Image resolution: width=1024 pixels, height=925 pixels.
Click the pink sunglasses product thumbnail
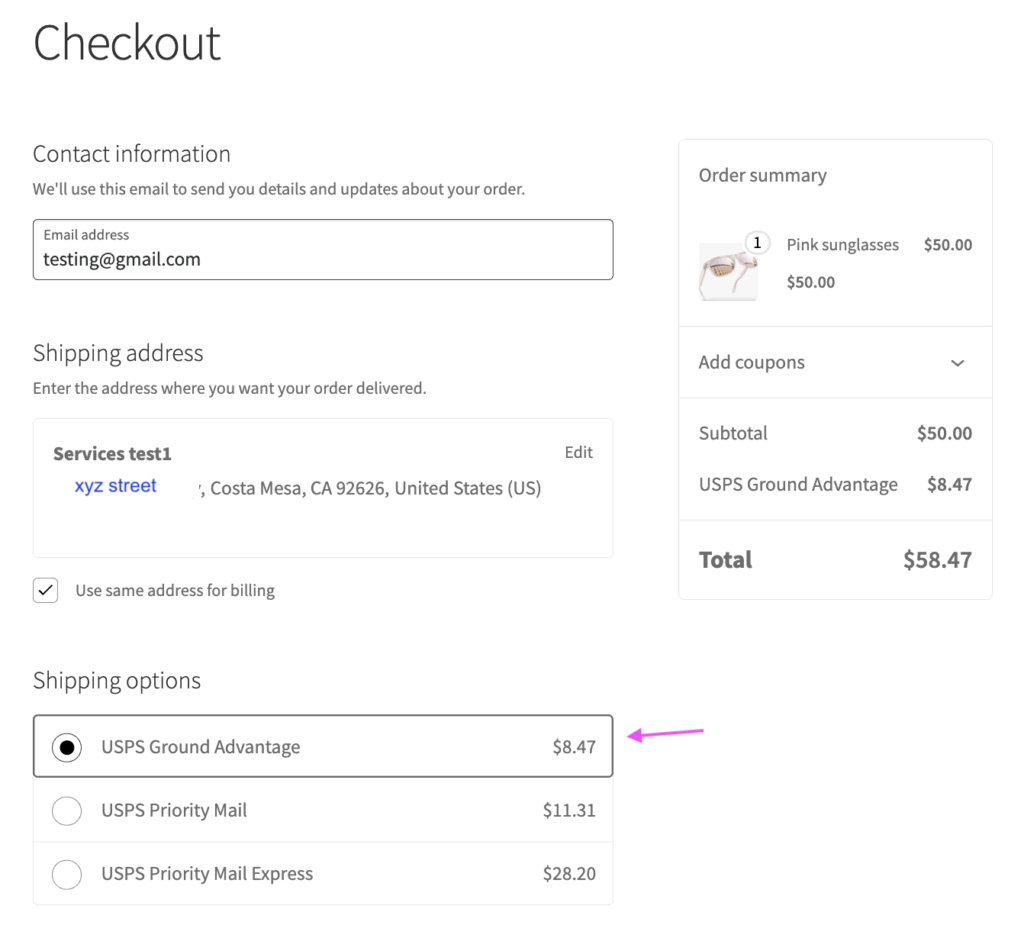click(x=727, y=272)
